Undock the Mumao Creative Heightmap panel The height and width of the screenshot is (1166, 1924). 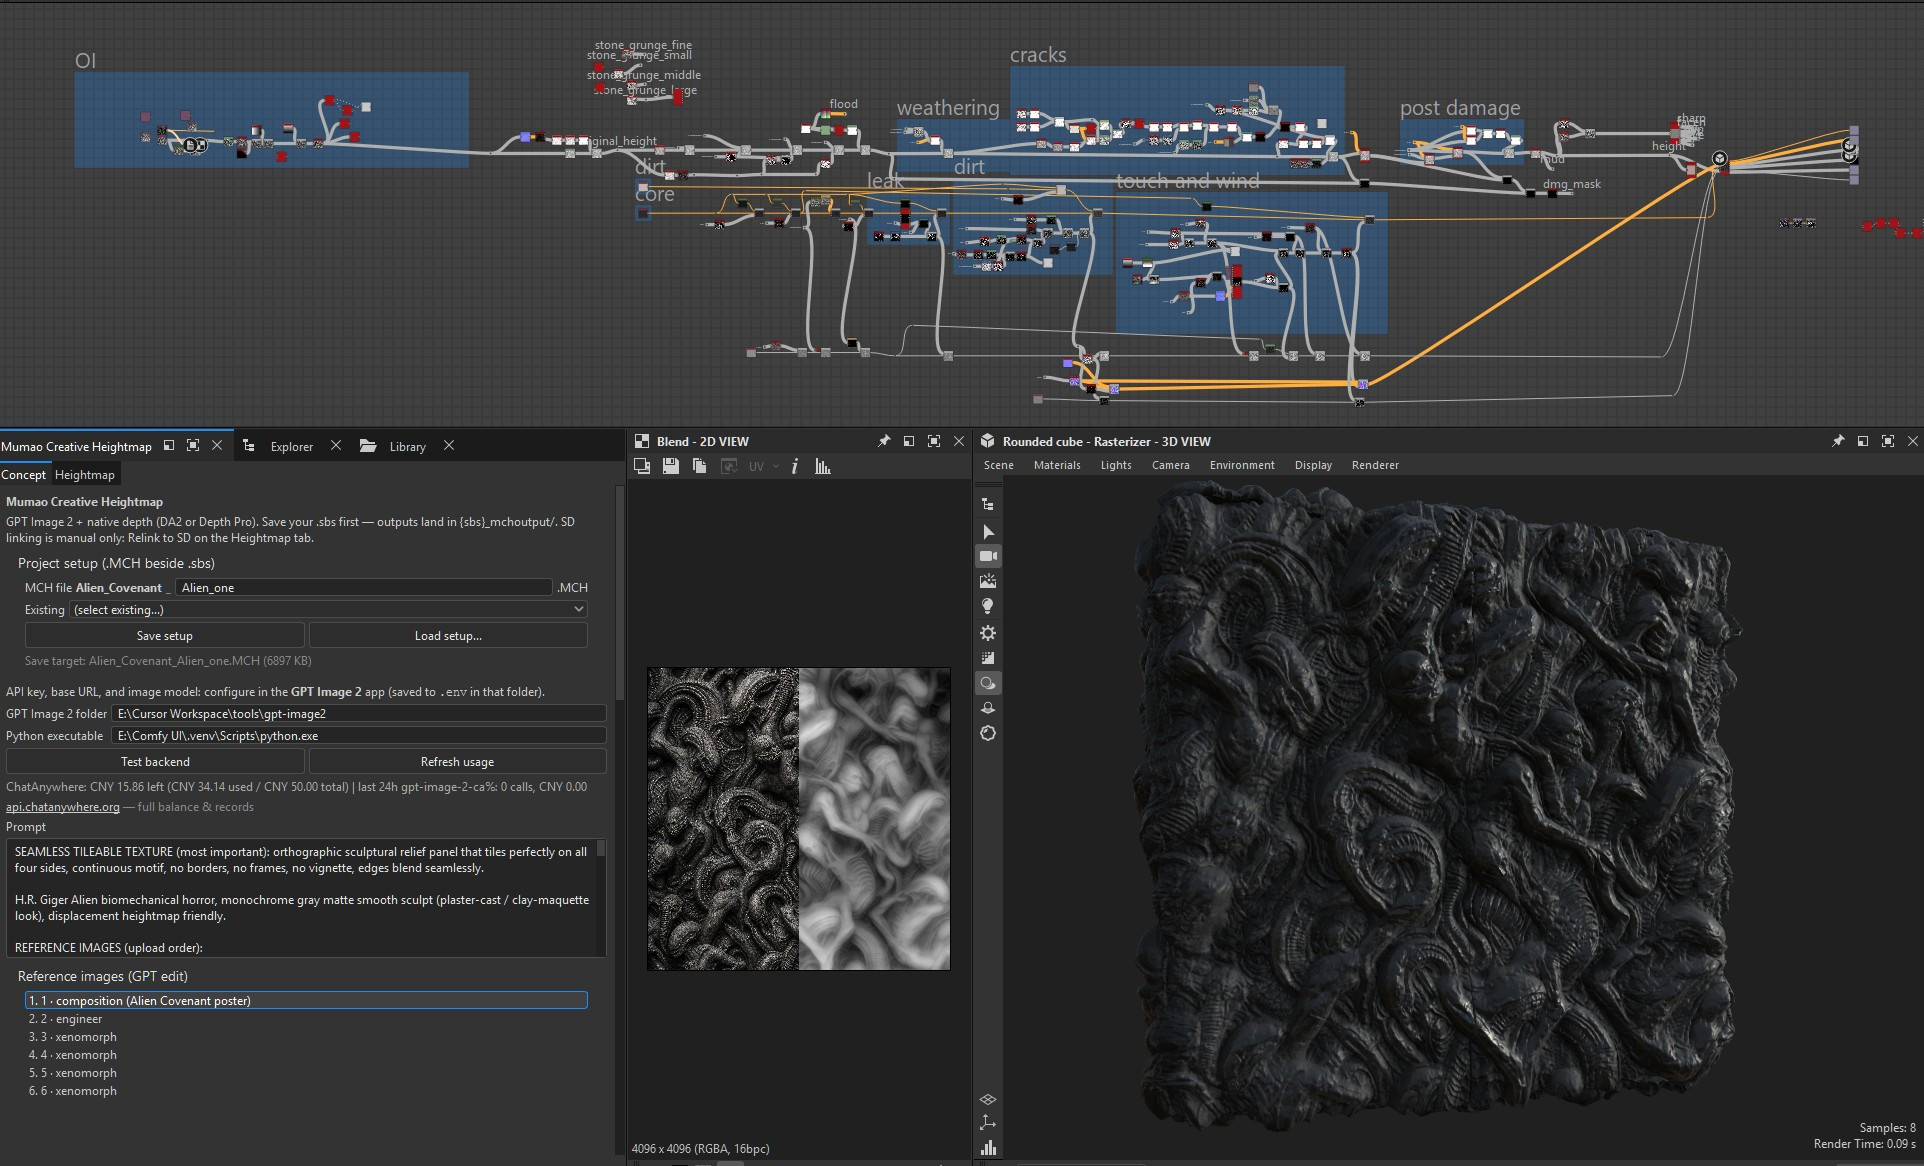pos(169,445)
